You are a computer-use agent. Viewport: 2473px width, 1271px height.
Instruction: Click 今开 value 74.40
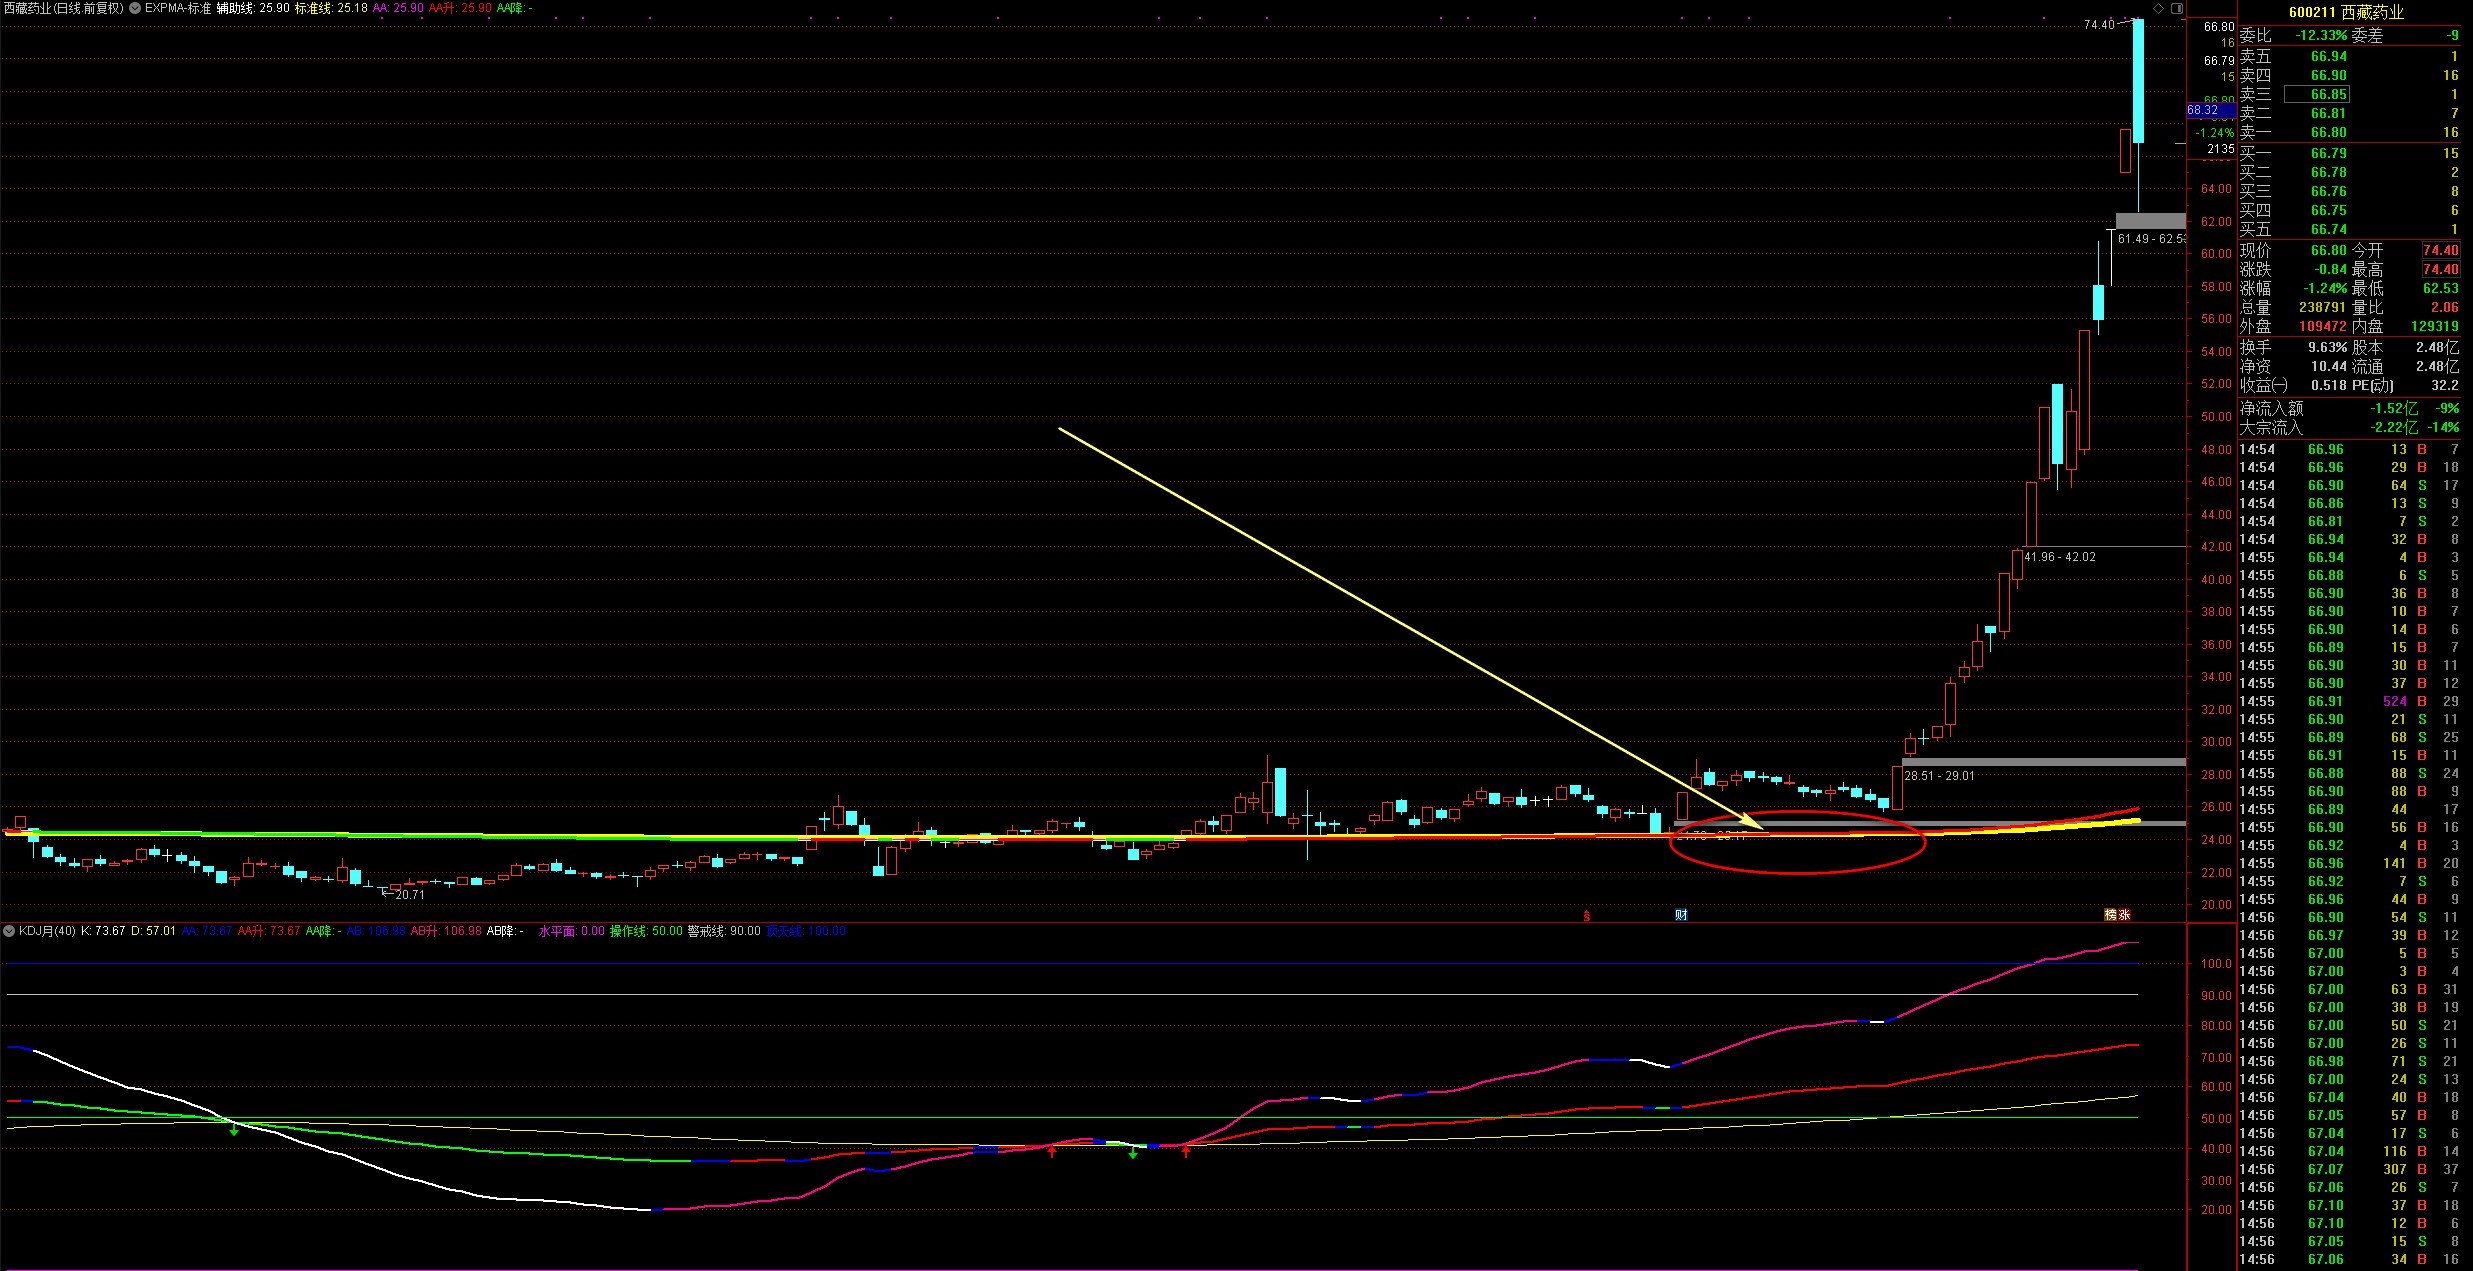click(2440, 251)
